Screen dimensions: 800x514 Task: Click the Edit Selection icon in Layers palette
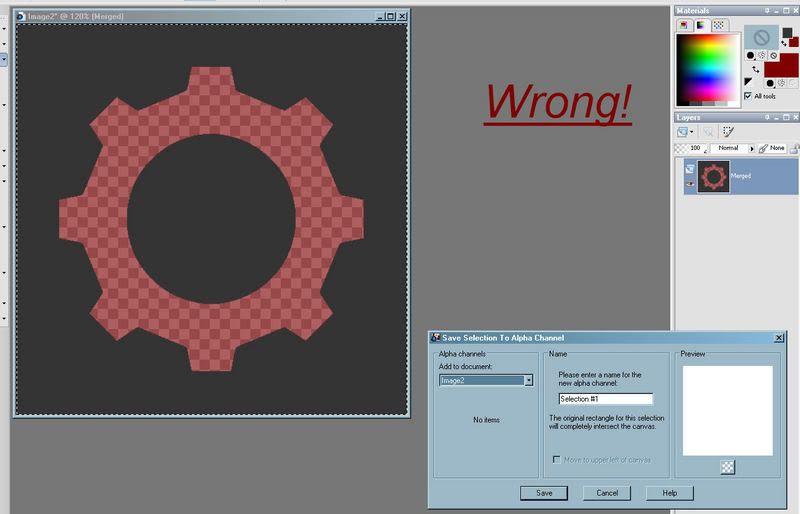[x=728, y=131]
